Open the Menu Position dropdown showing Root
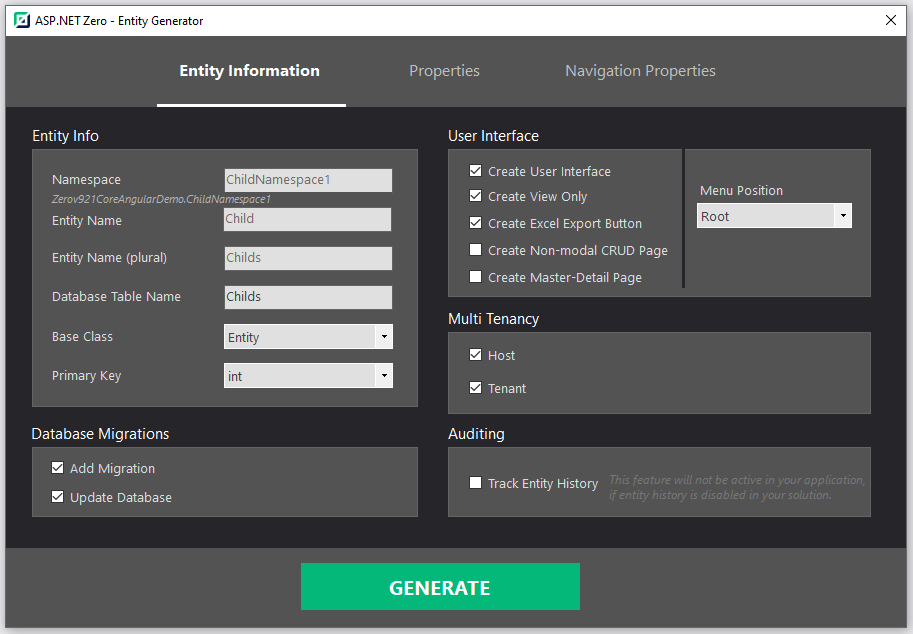Viewport: 913px width, 634px height. point(843,215)
